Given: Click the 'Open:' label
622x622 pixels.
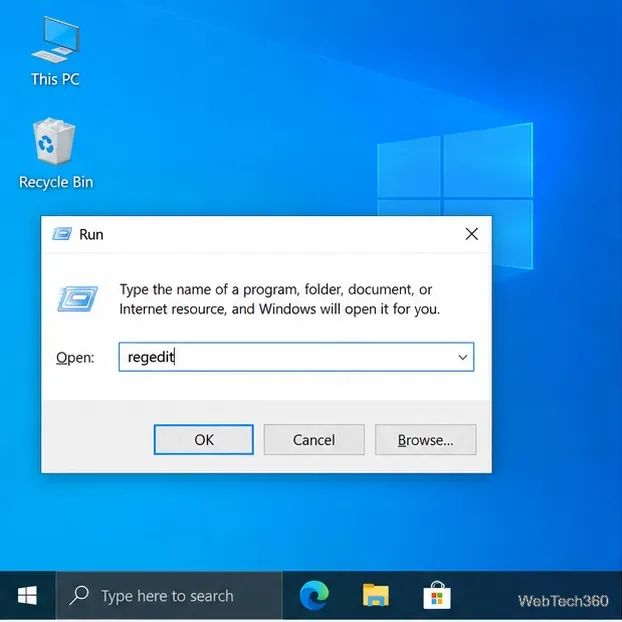Looking at the screenshot, I should [x=75, y=358].
